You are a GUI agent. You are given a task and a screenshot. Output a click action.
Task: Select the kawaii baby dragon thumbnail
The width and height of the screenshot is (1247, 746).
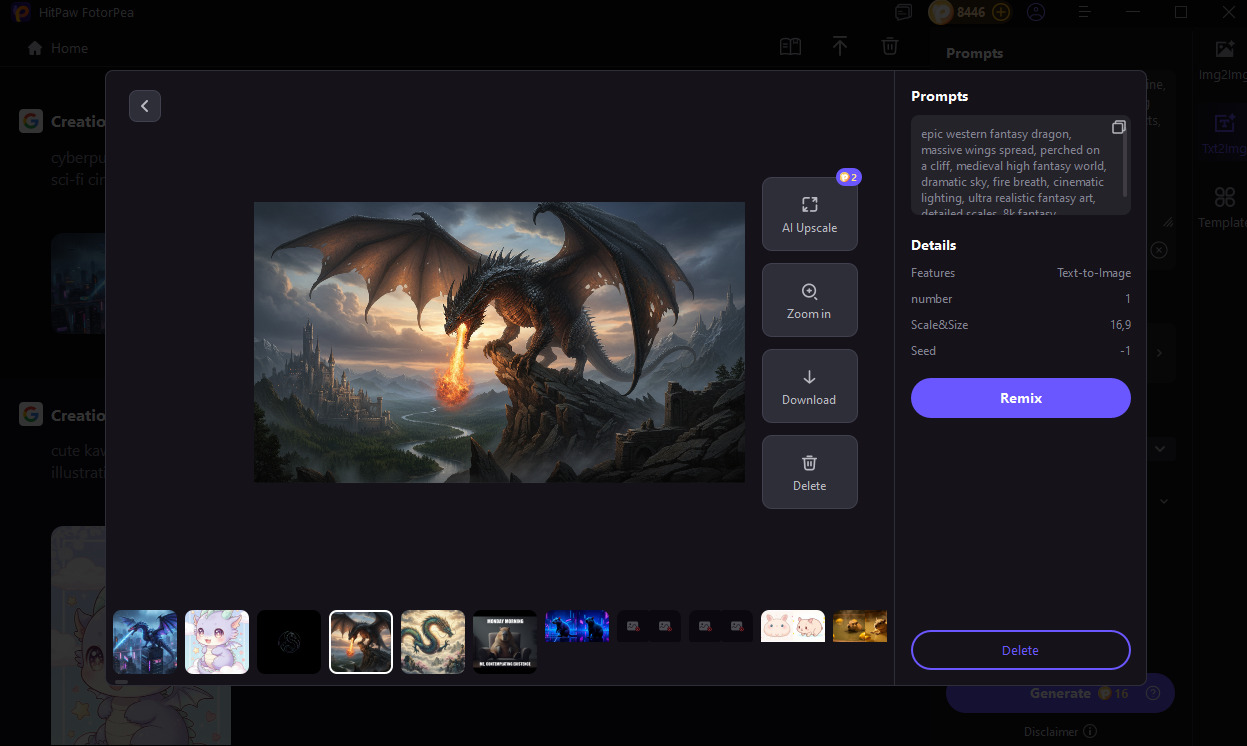[x=217, y=641]
